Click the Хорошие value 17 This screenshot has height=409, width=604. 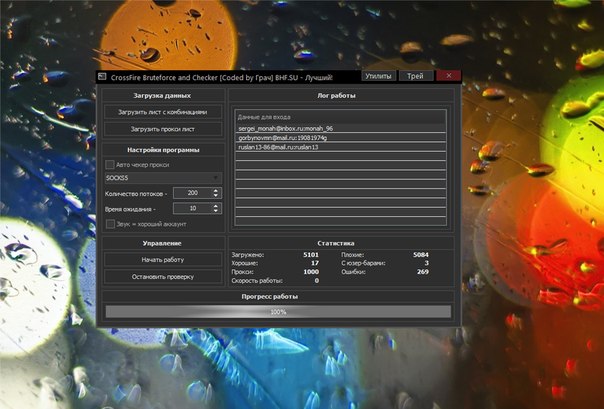(x=315, y=263)
